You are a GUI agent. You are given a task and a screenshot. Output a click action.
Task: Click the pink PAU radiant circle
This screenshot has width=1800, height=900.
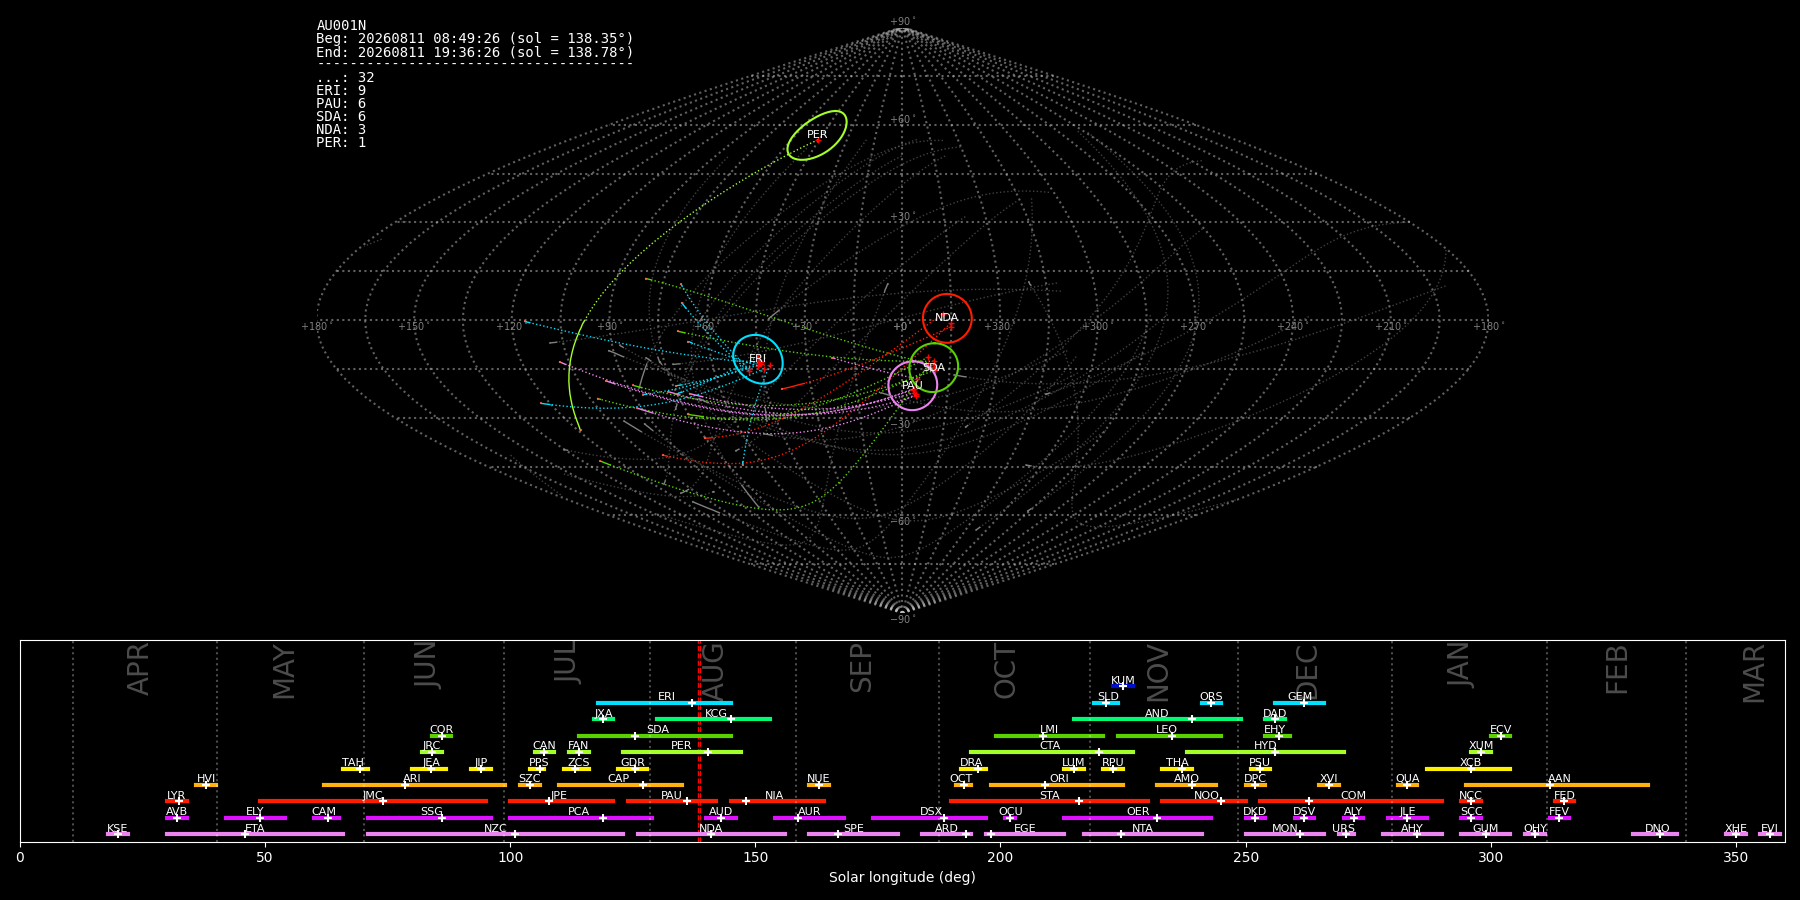[x=913, y=385]
